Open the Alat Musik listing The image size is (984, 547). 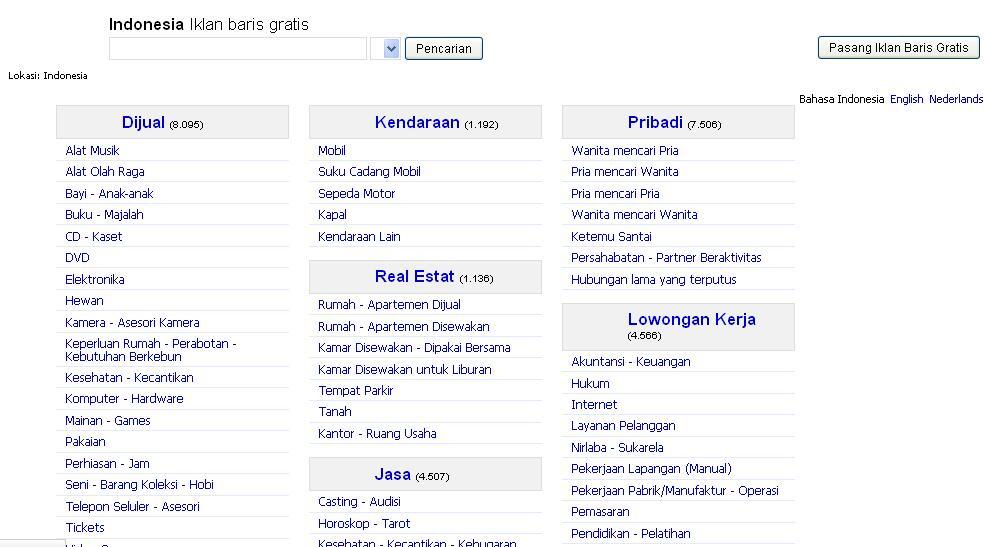coord(92,151)
